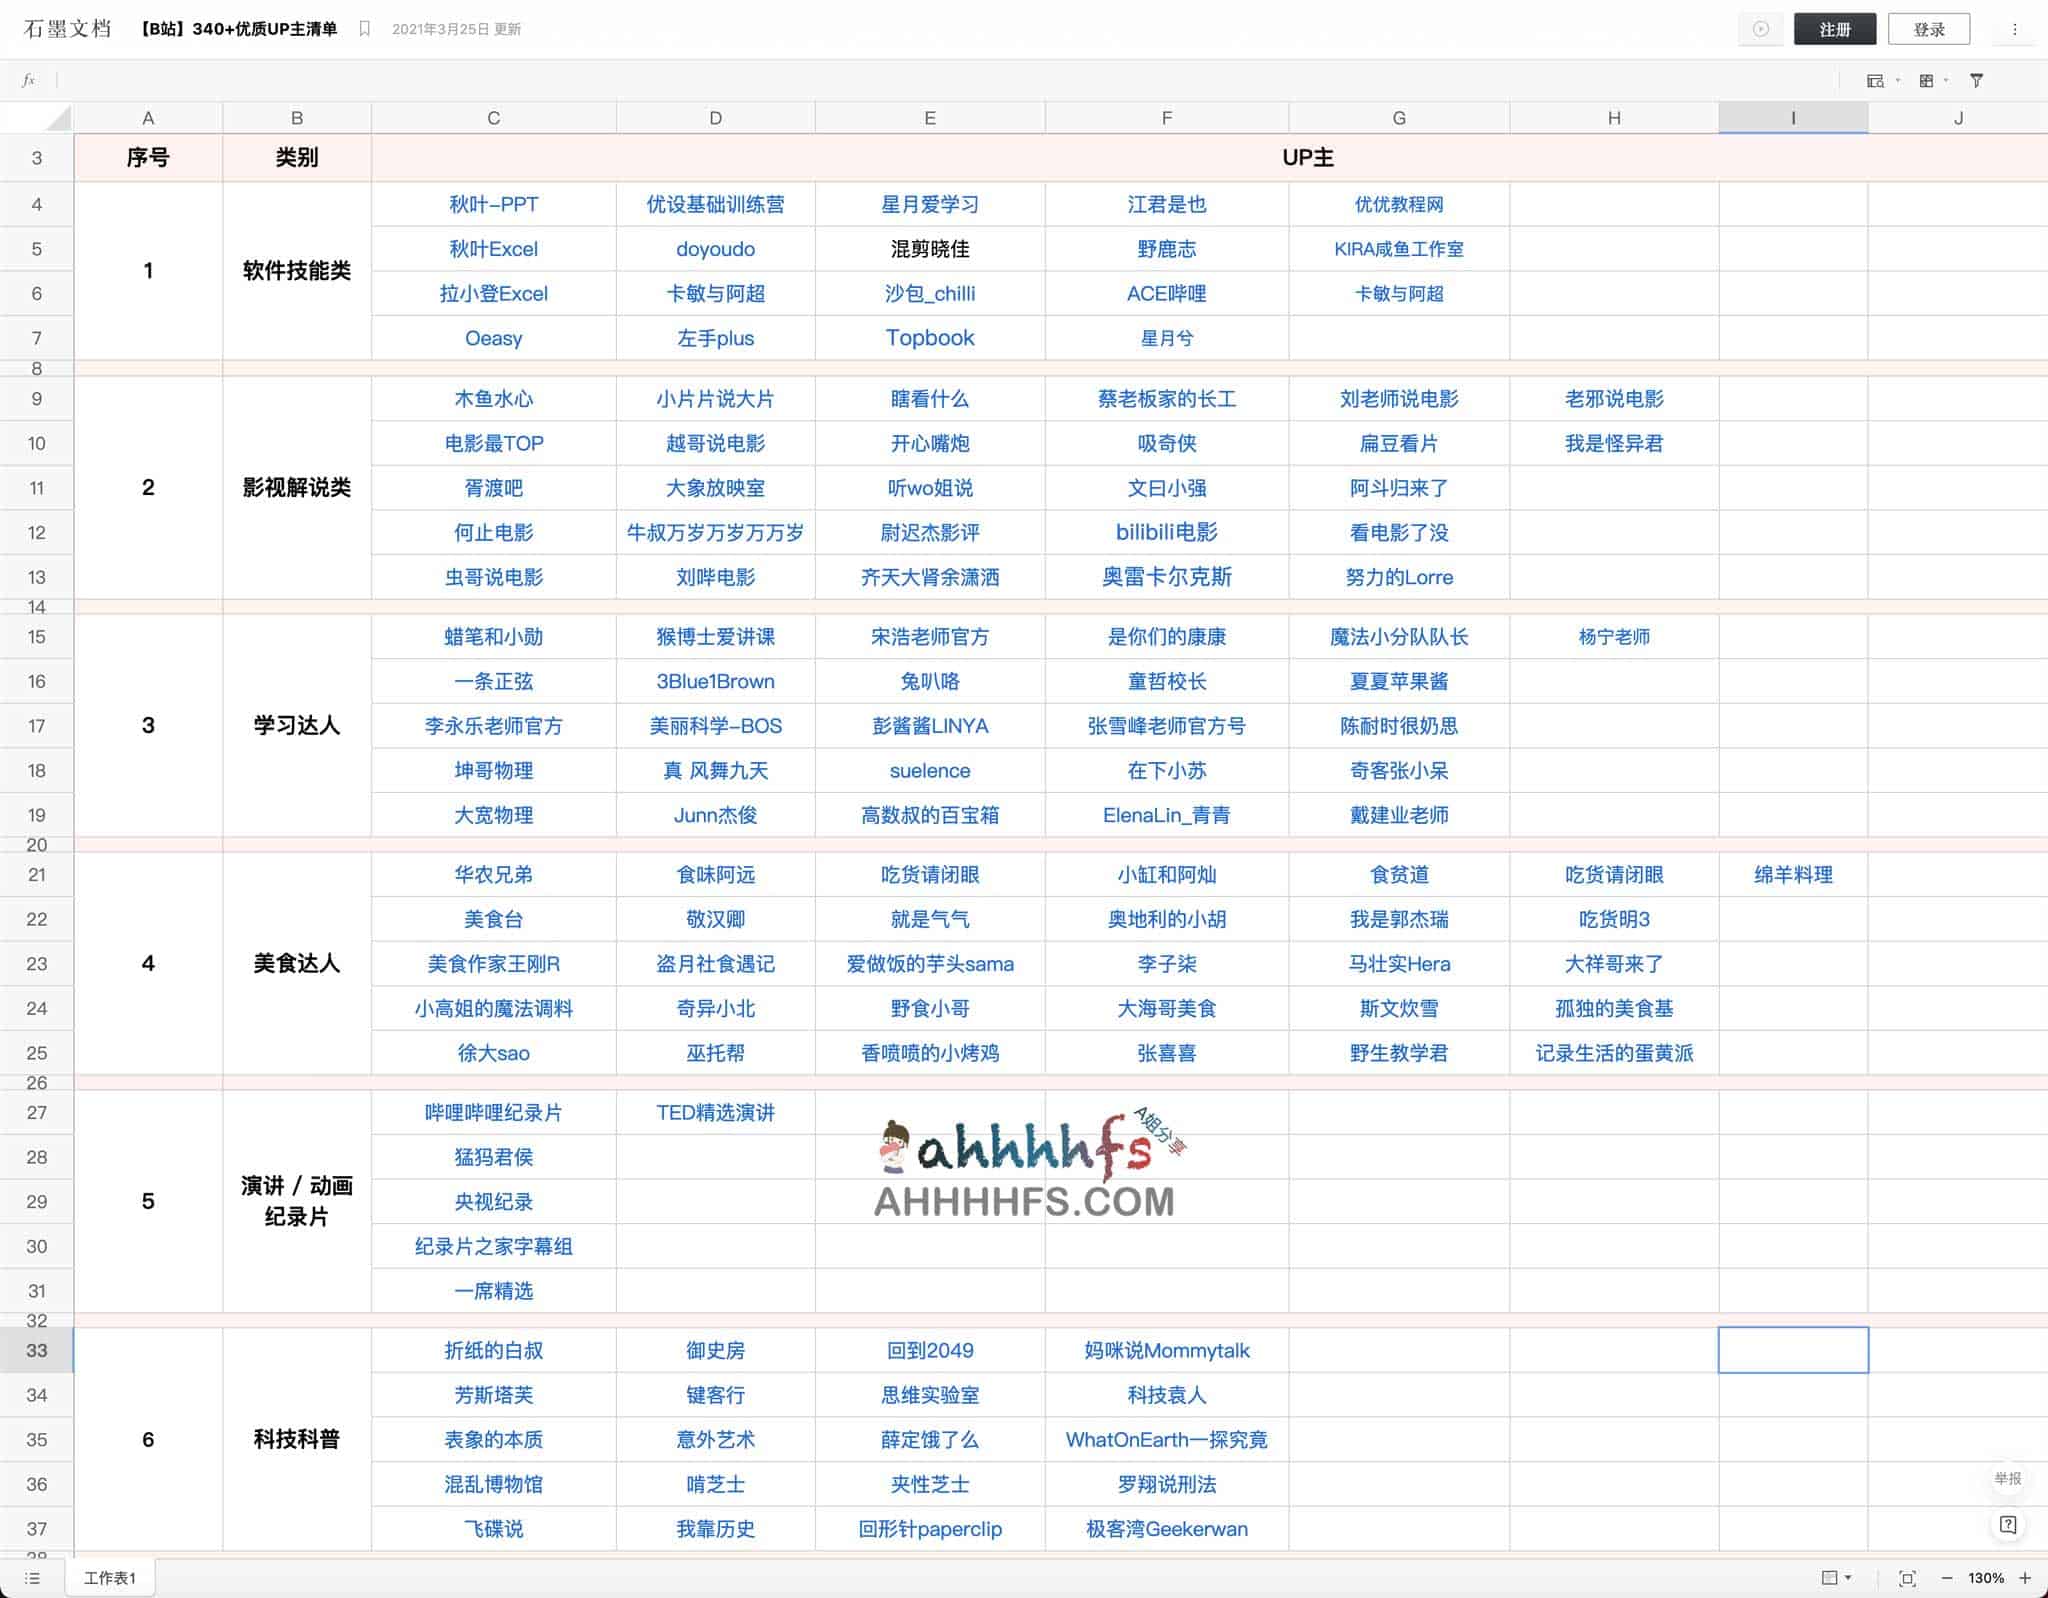Open the help question mark icon
This screenshot has height=1598, width=2048.
pos(2007,1525)
